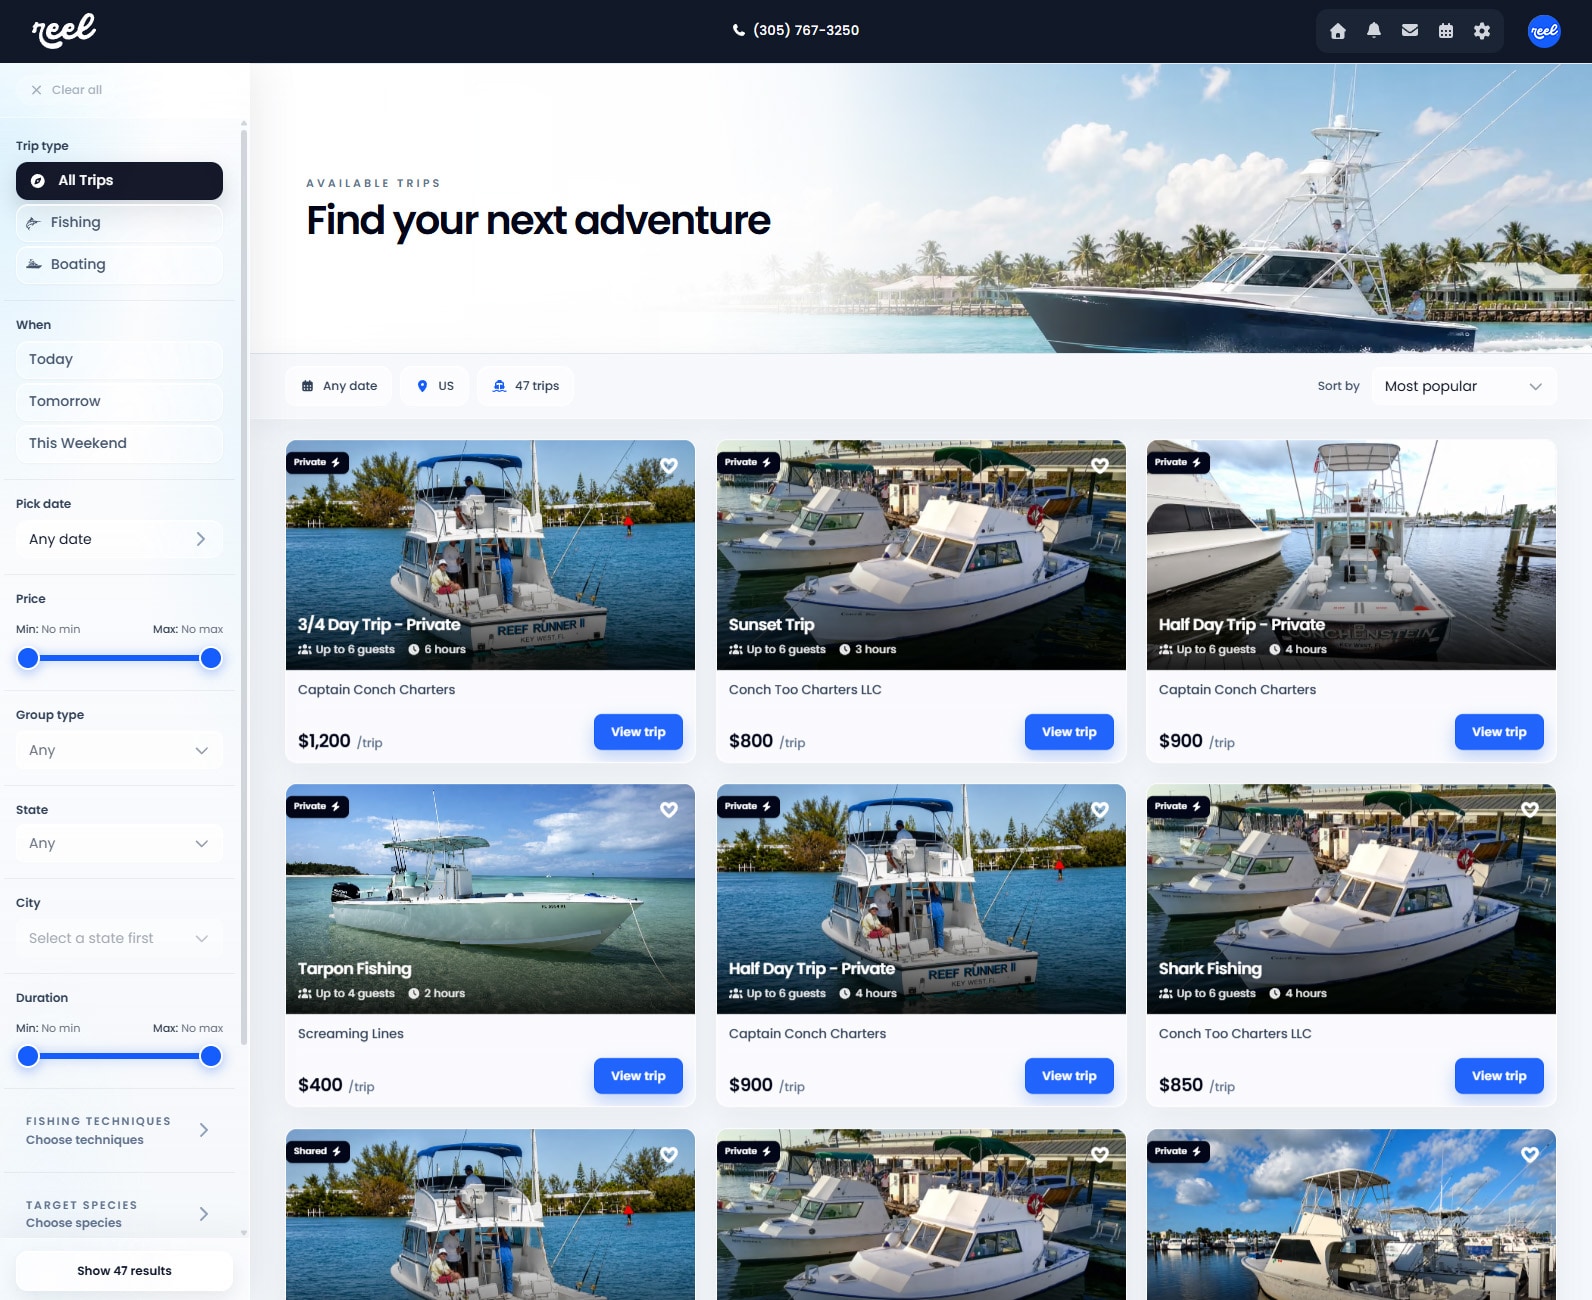1592x1300 pixels.
Task: Favorite the Sunset Trip heart icon
Action: pyautogui.click(x=1100, y=465)
